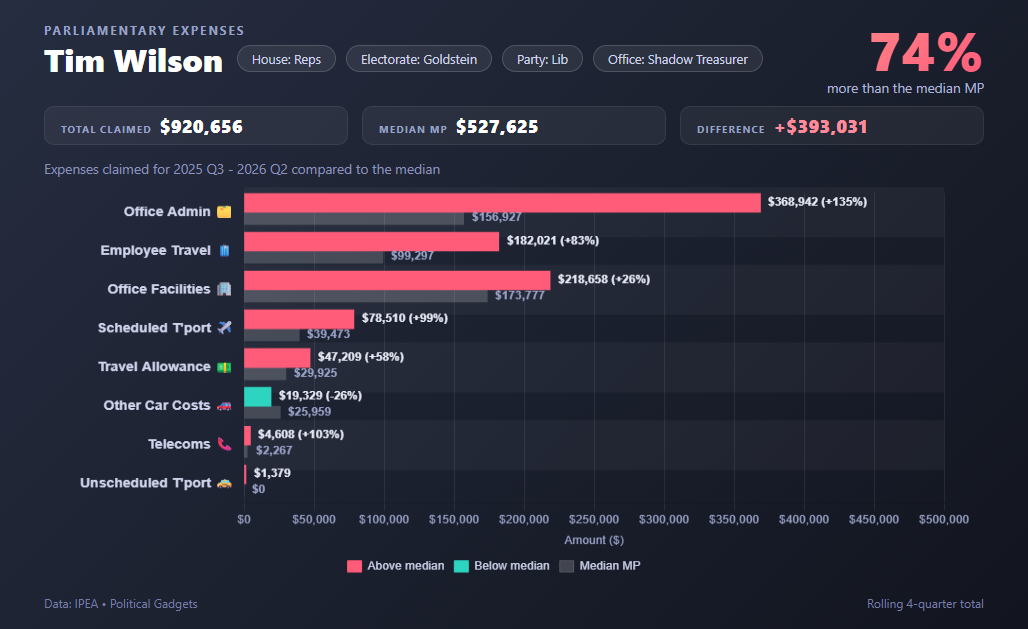Screen dimensions: 1028x629
Task: Click the Travel Allowance red bar
Action: tap(277, 358)
